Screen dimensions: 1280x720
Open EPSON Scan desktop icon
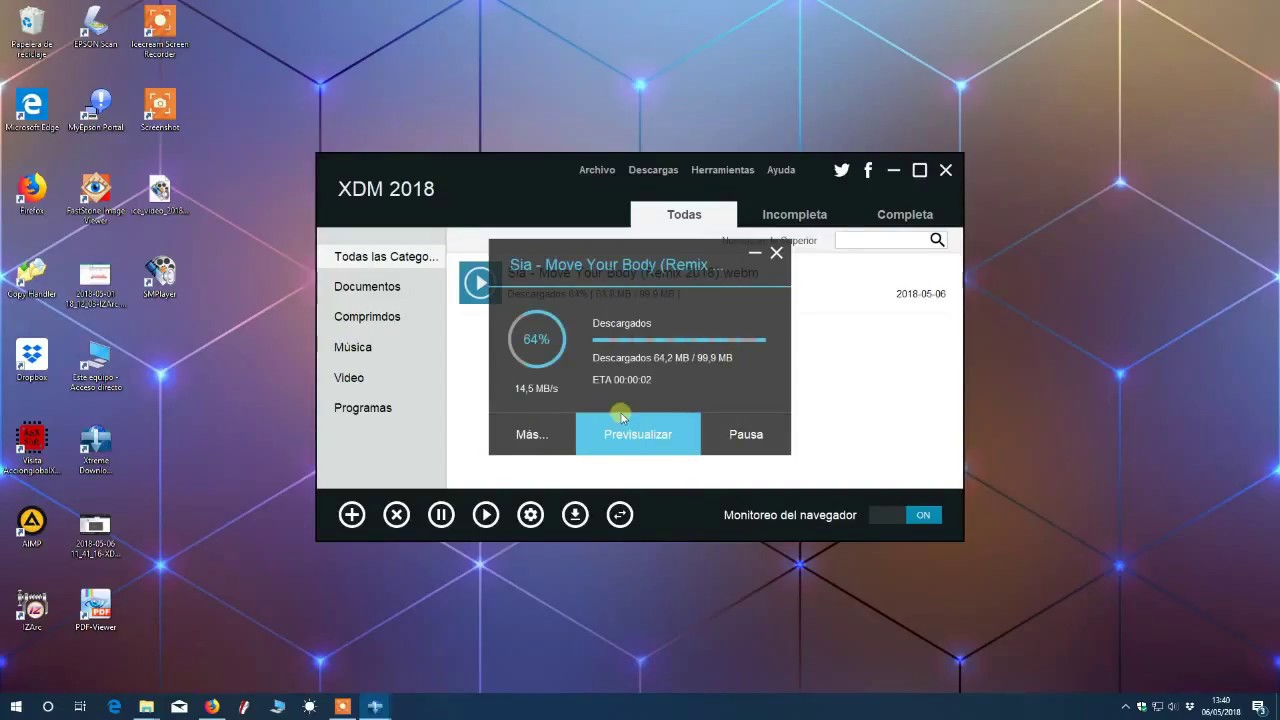pyautogui.click(x=96, y=28)
